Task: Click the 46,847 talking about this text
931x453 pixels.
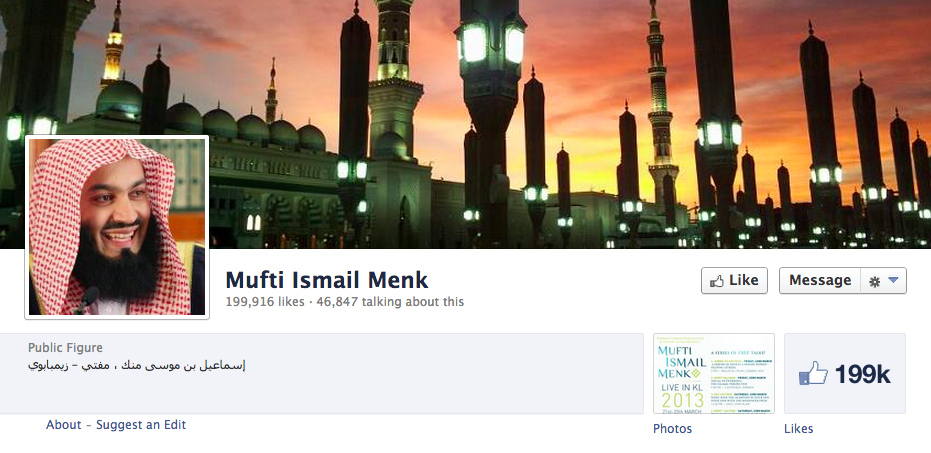Action: (390, 302)
